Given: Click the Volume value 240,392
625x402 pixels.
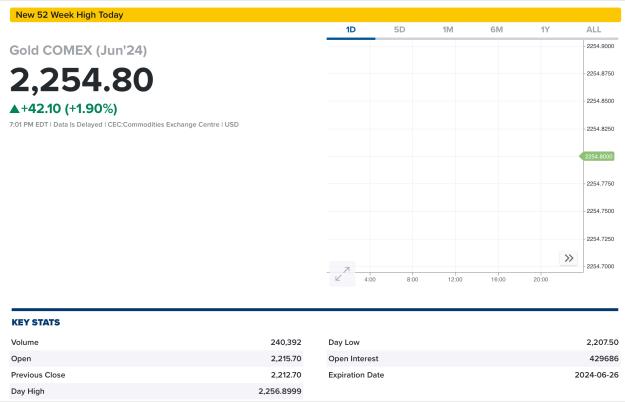Looking at the screenshot, I should click(286, 342).
